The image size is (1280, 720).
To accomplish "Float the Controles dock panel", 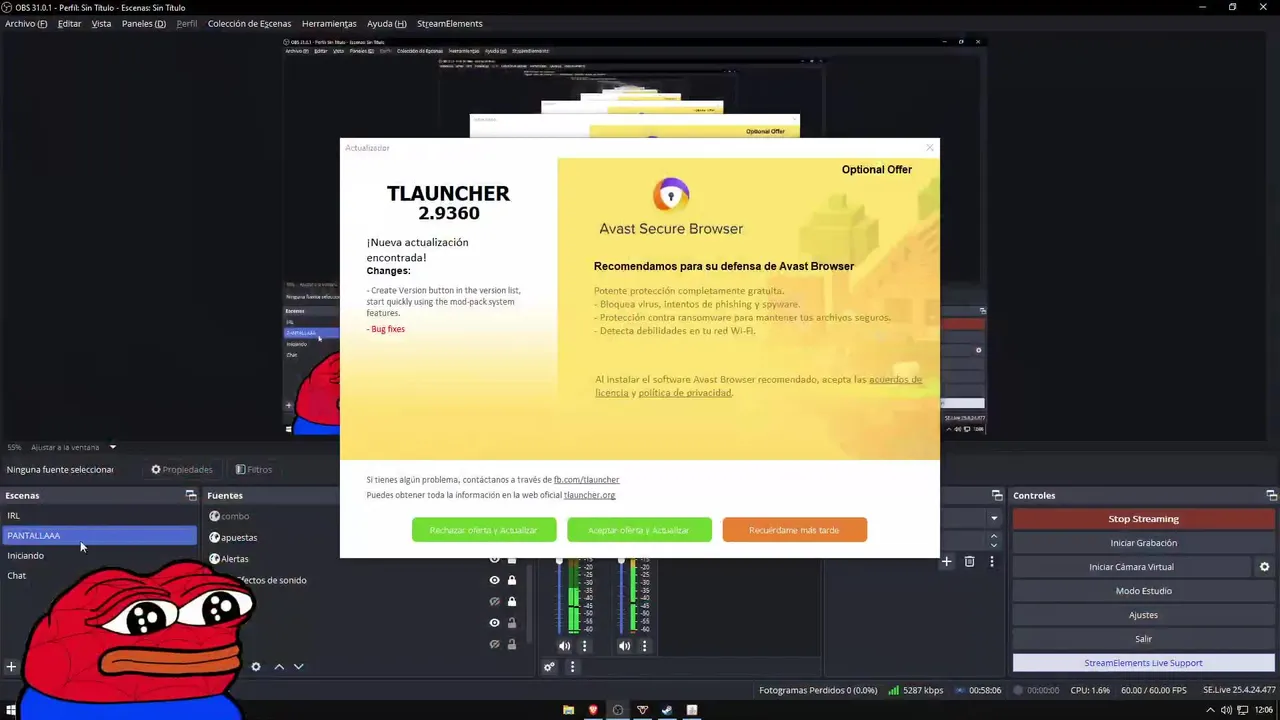I will pos(1271,495).
